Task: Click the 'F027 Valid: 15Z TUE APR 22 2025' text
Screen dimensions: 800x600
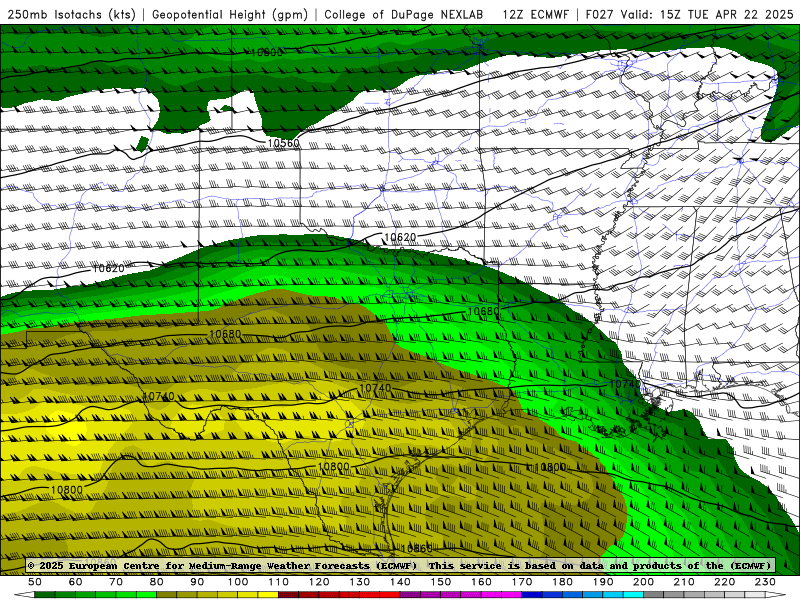Action: (689, 14)
